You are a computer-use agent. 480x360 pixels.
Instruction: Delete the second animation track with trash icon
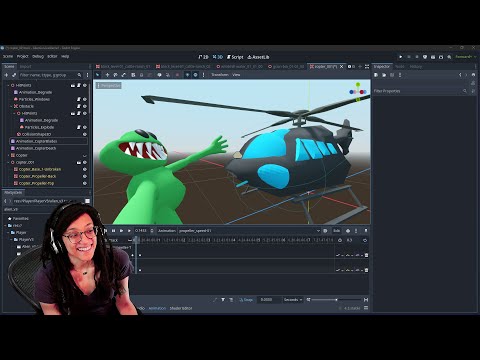coord(366,270)
